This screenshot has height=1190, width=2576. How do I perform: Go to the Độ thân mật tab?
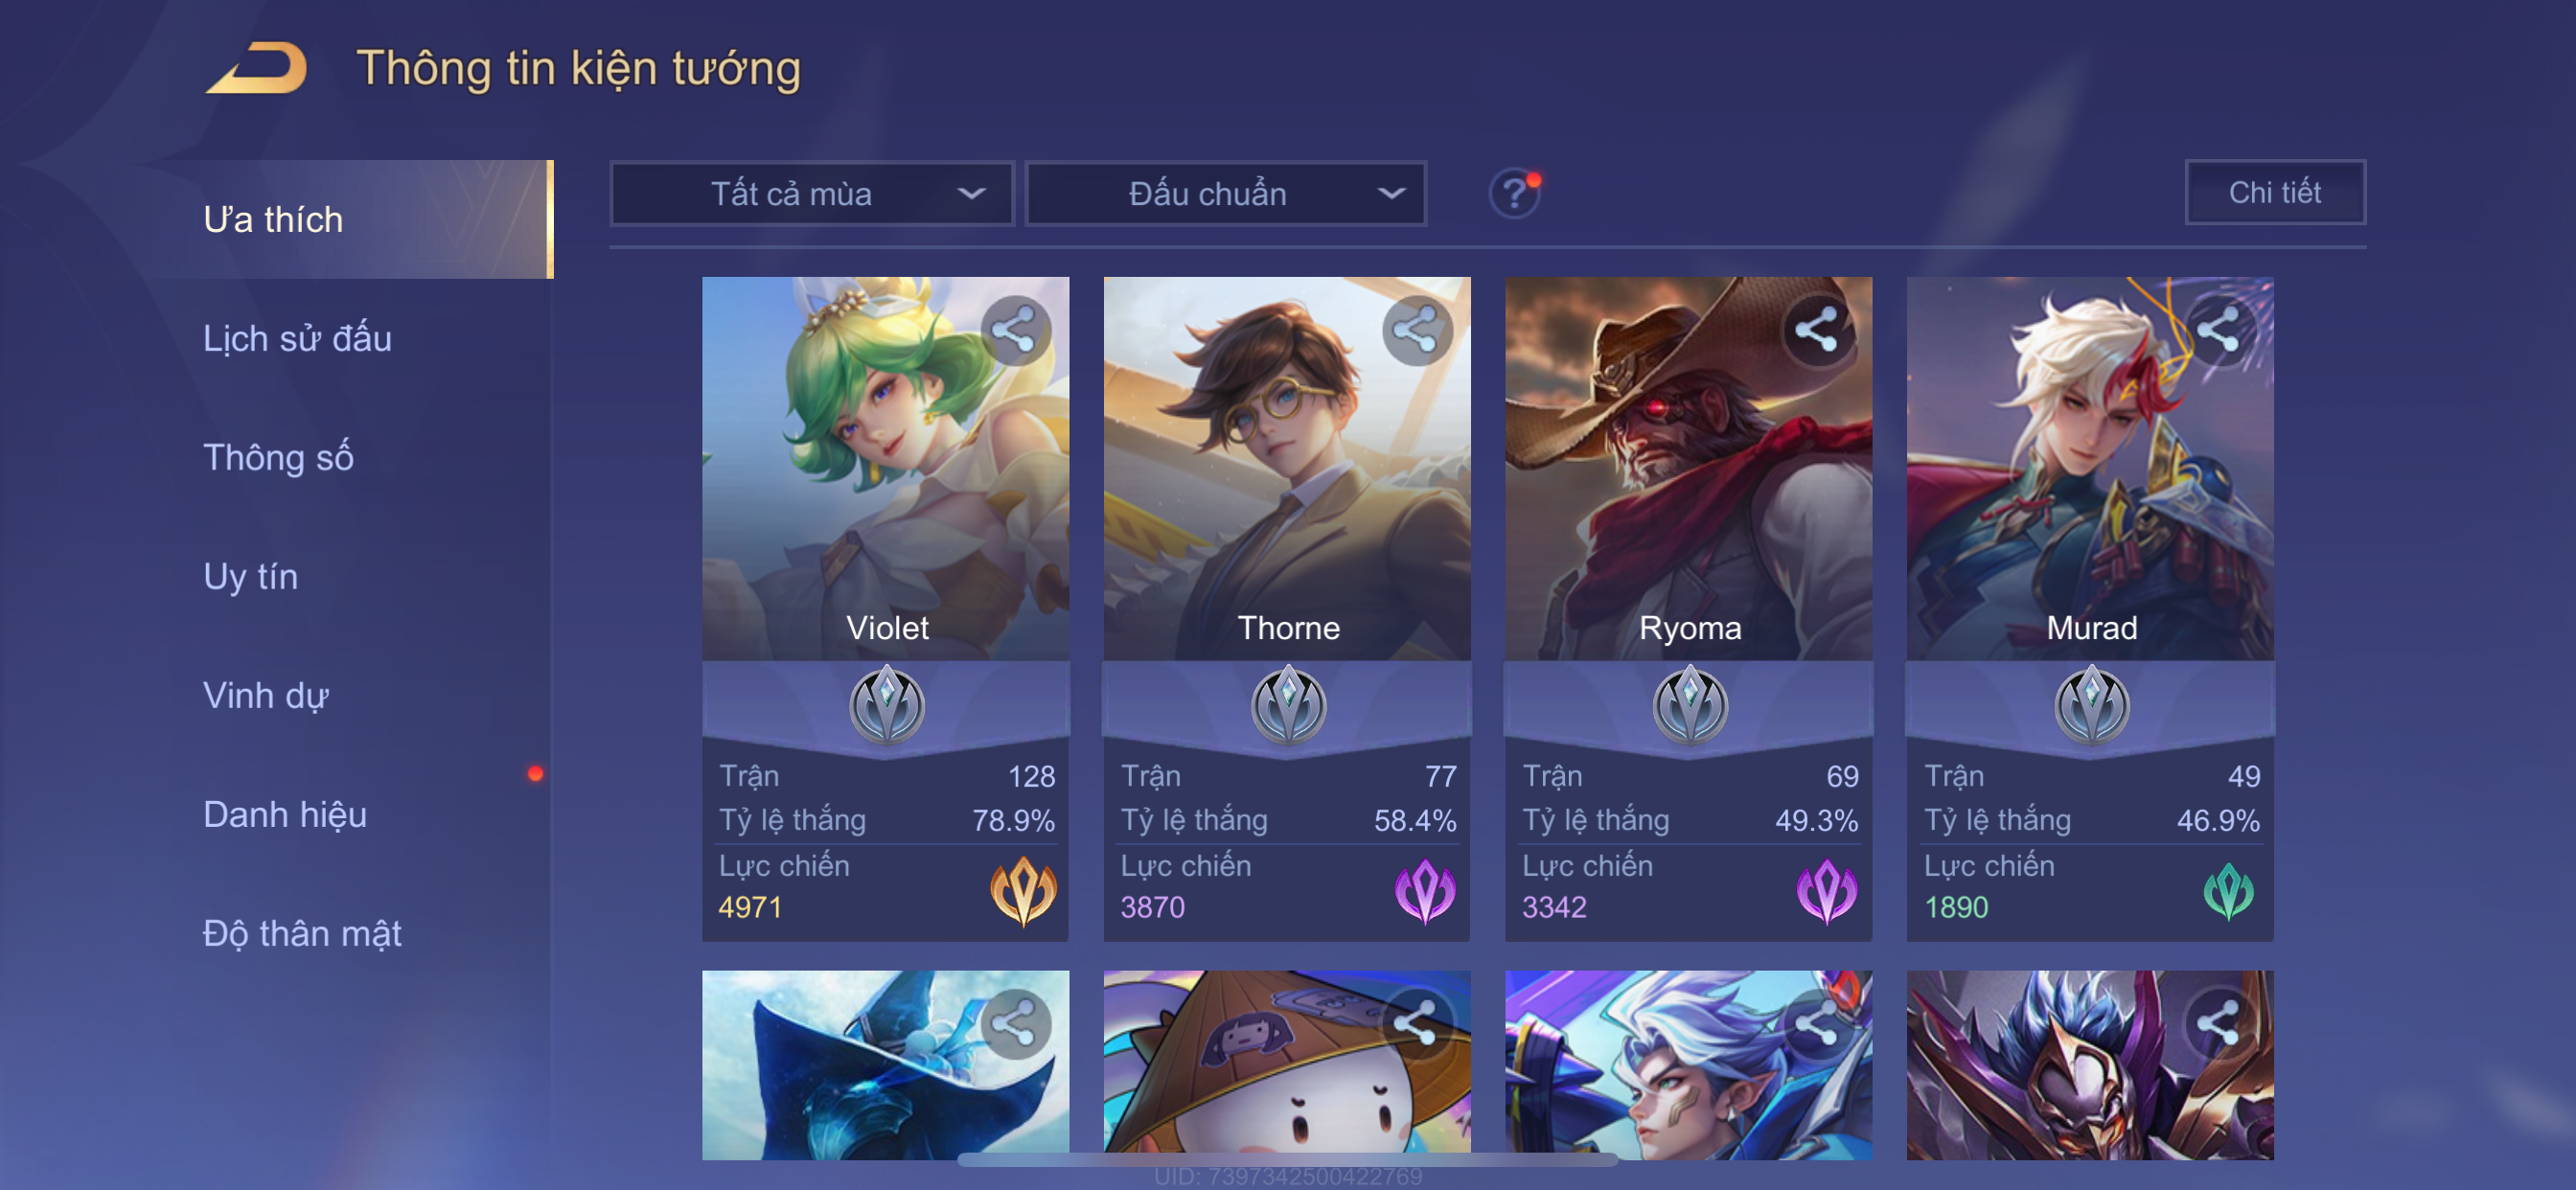coord(302,933)
